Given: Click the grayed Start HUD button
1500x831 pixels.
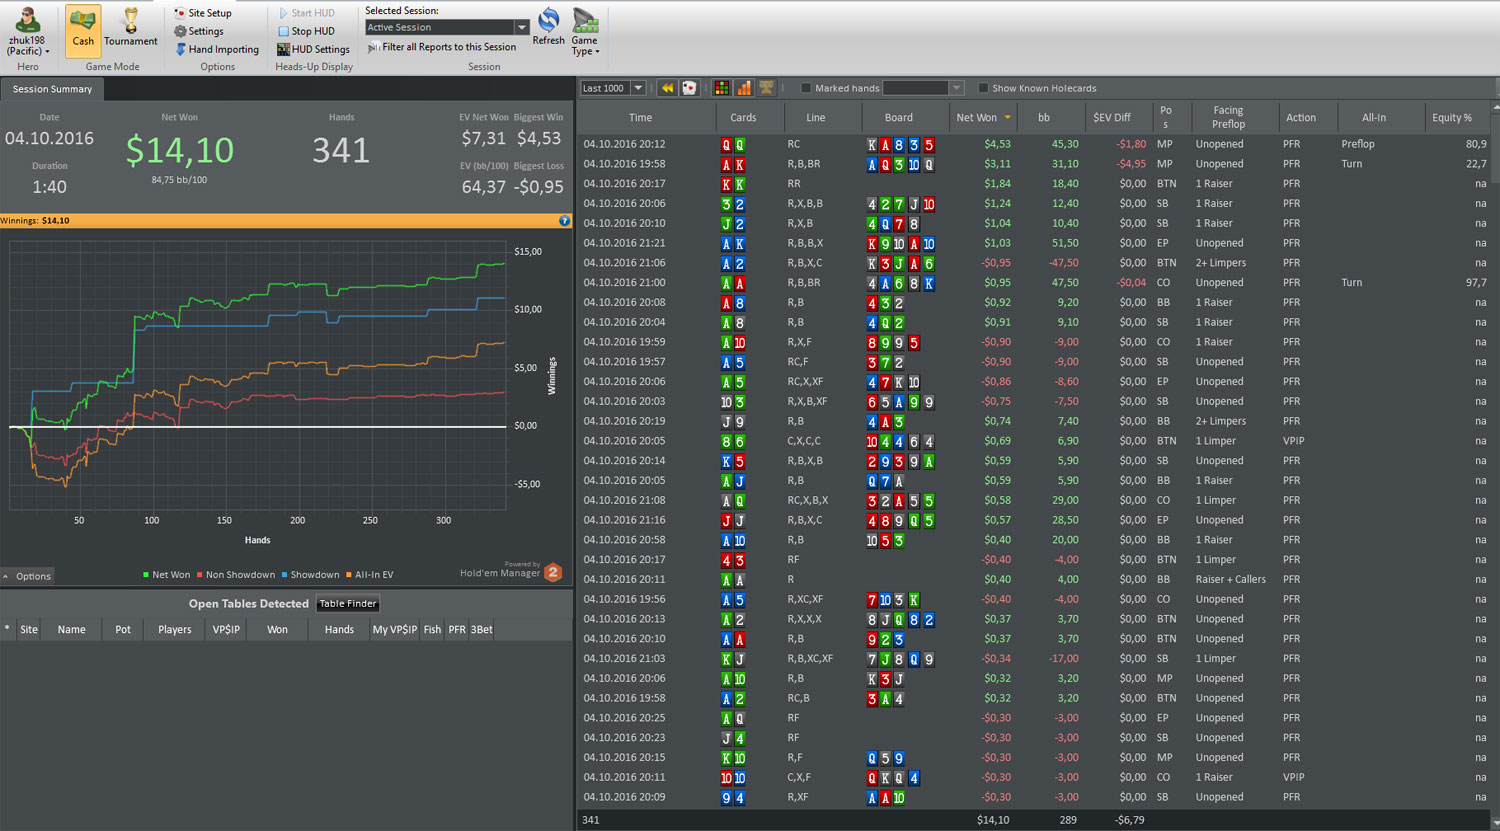Looking at the screenshot, I should click(x=306, y=13).
